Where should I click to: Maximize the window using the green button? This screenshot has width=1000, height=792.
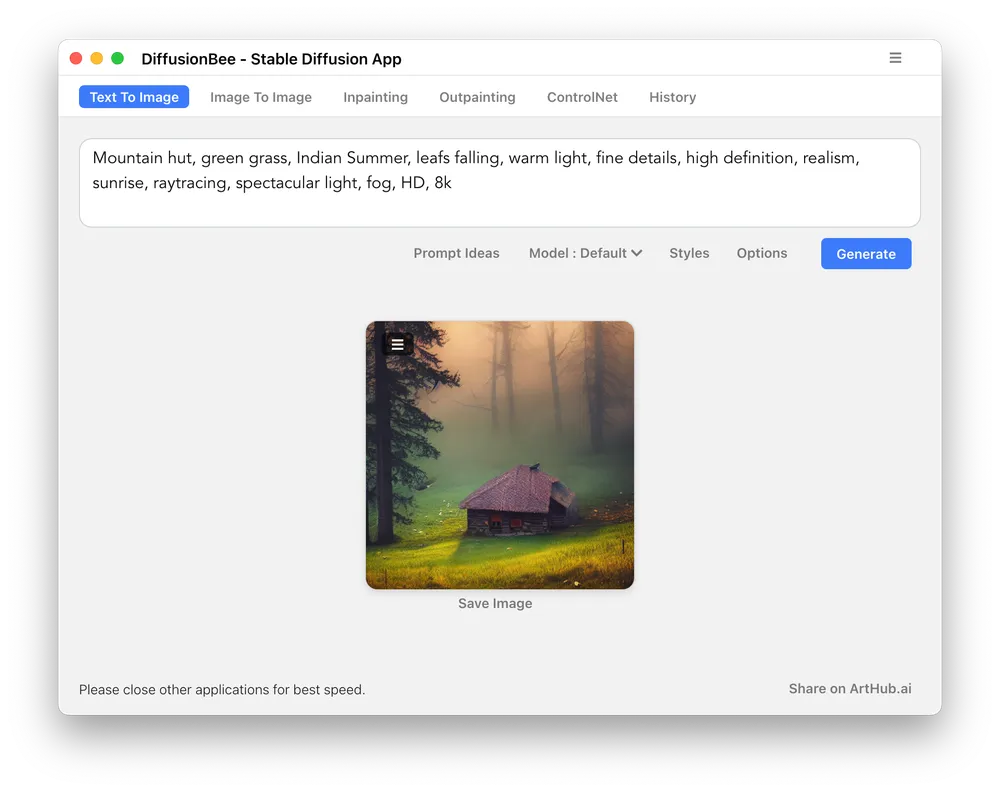pos(118,59)
